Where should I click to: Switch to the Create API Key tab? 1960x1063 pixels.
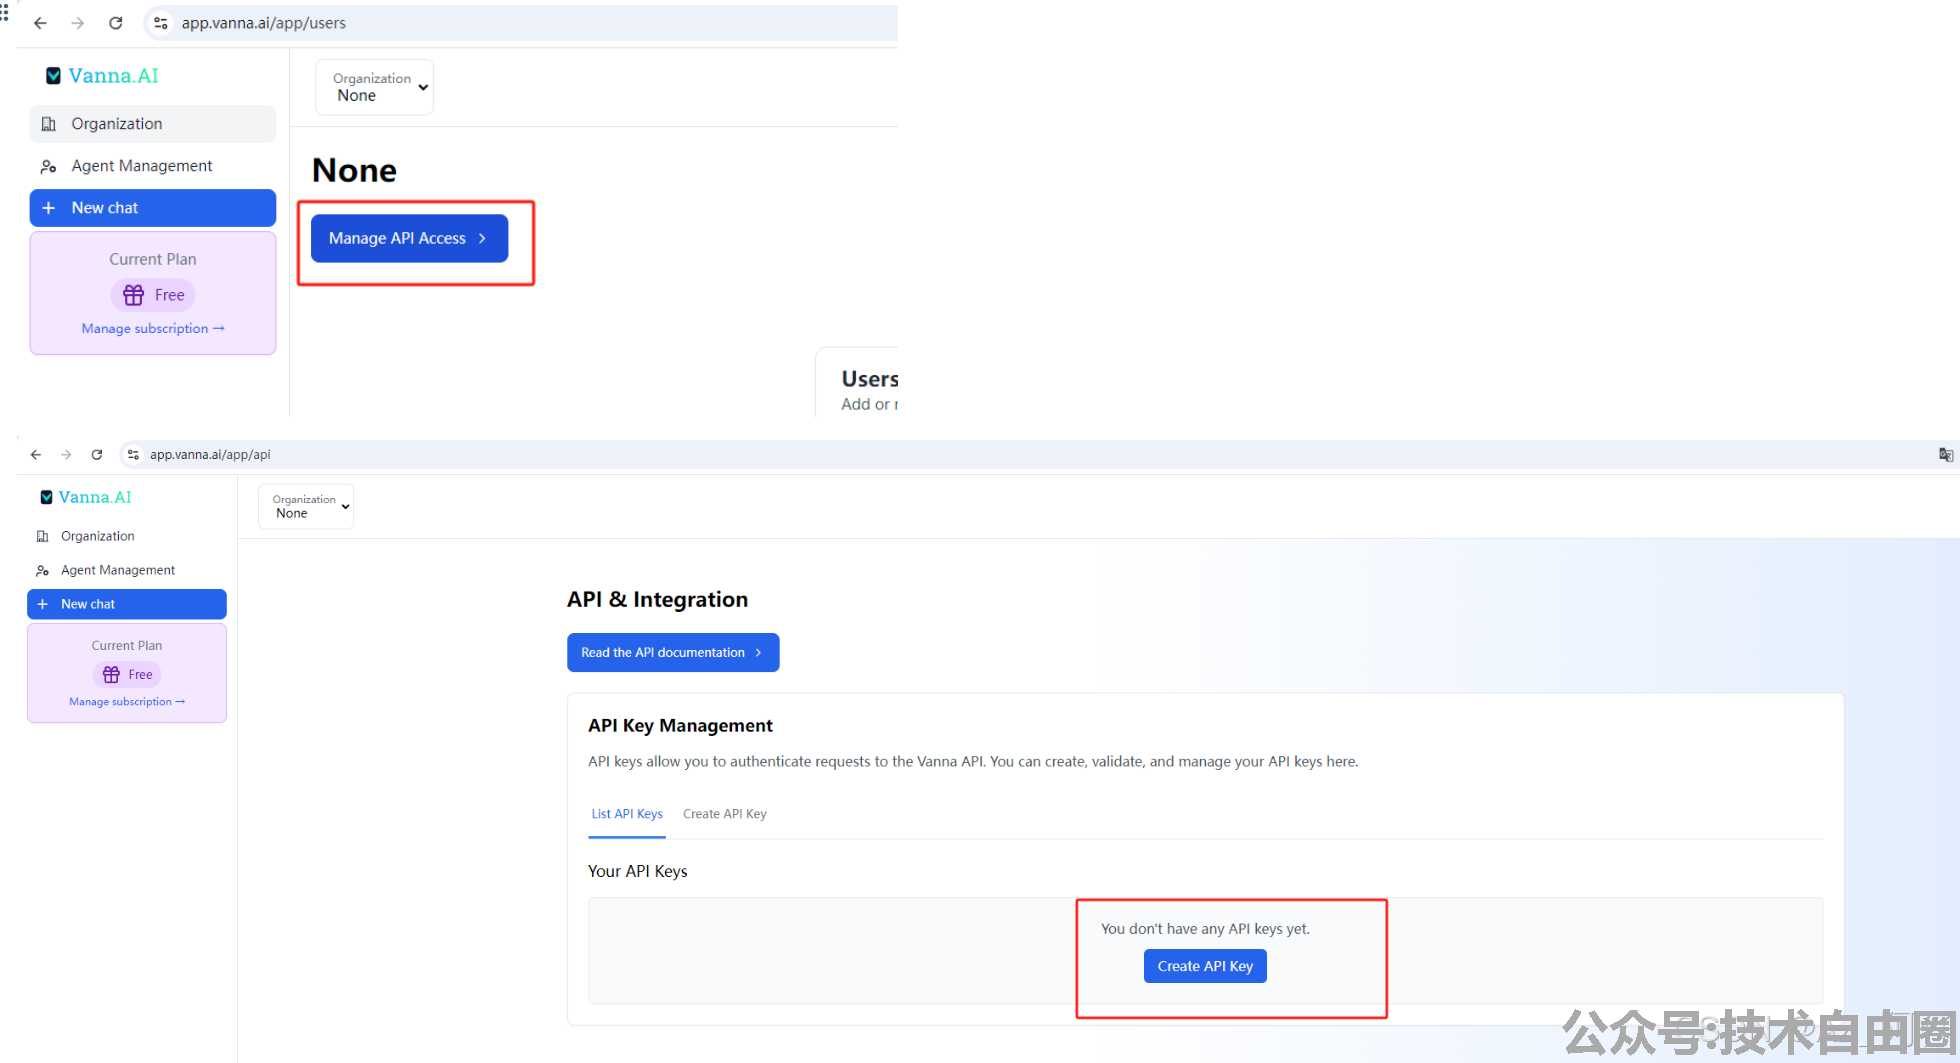725,814
